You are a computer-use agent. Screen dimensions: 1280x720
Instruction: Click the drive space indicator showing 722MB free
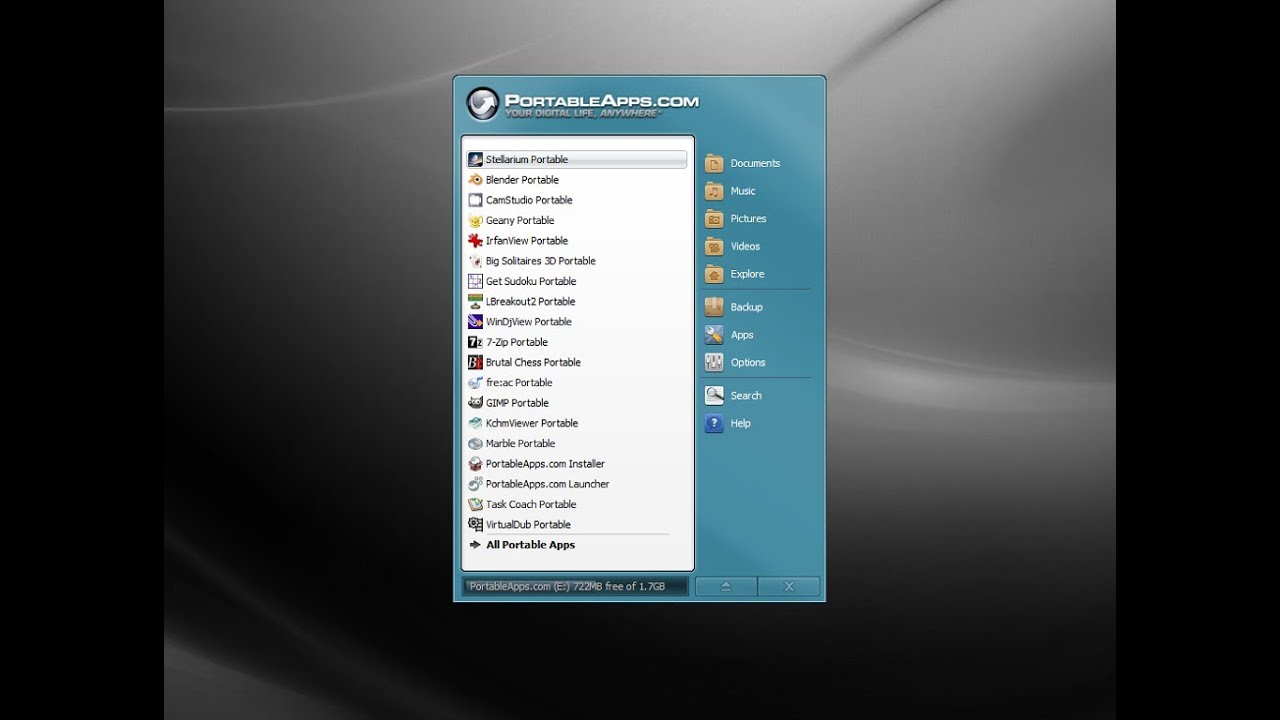point(575,586)
